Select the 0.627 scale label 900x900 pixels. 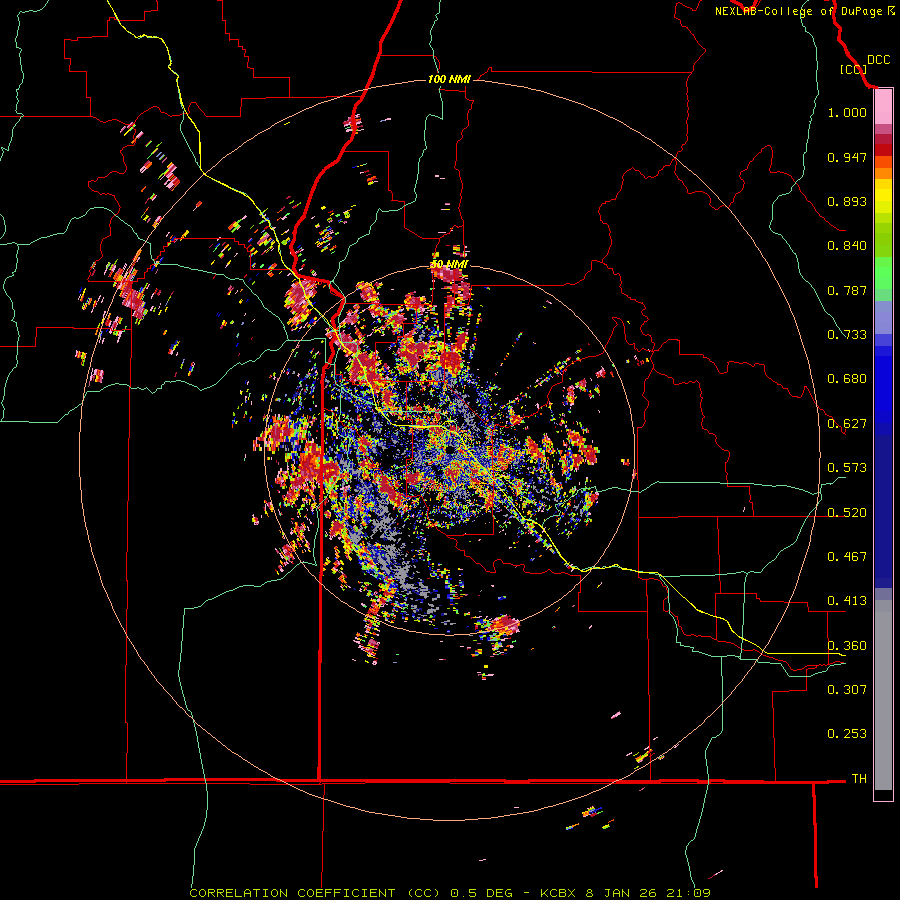tap(847, 424)
